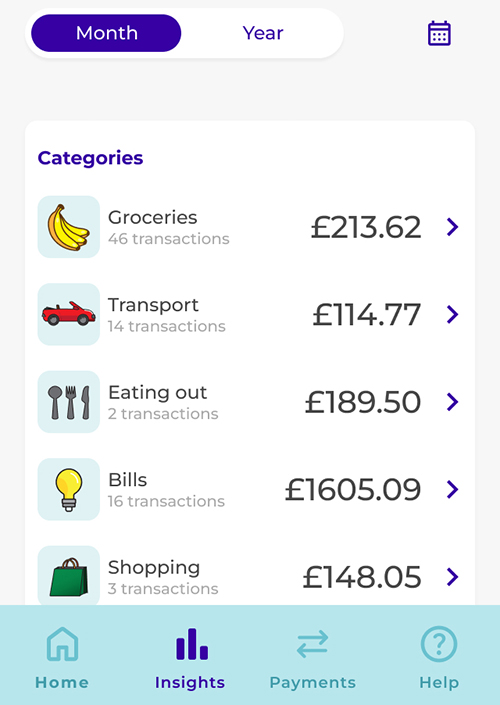Image resolution: width=500 pixels, height=705 pixels.
Task: Tap the green bag Shopping icon
Action: pyautogui.click(x=68, y=576)
